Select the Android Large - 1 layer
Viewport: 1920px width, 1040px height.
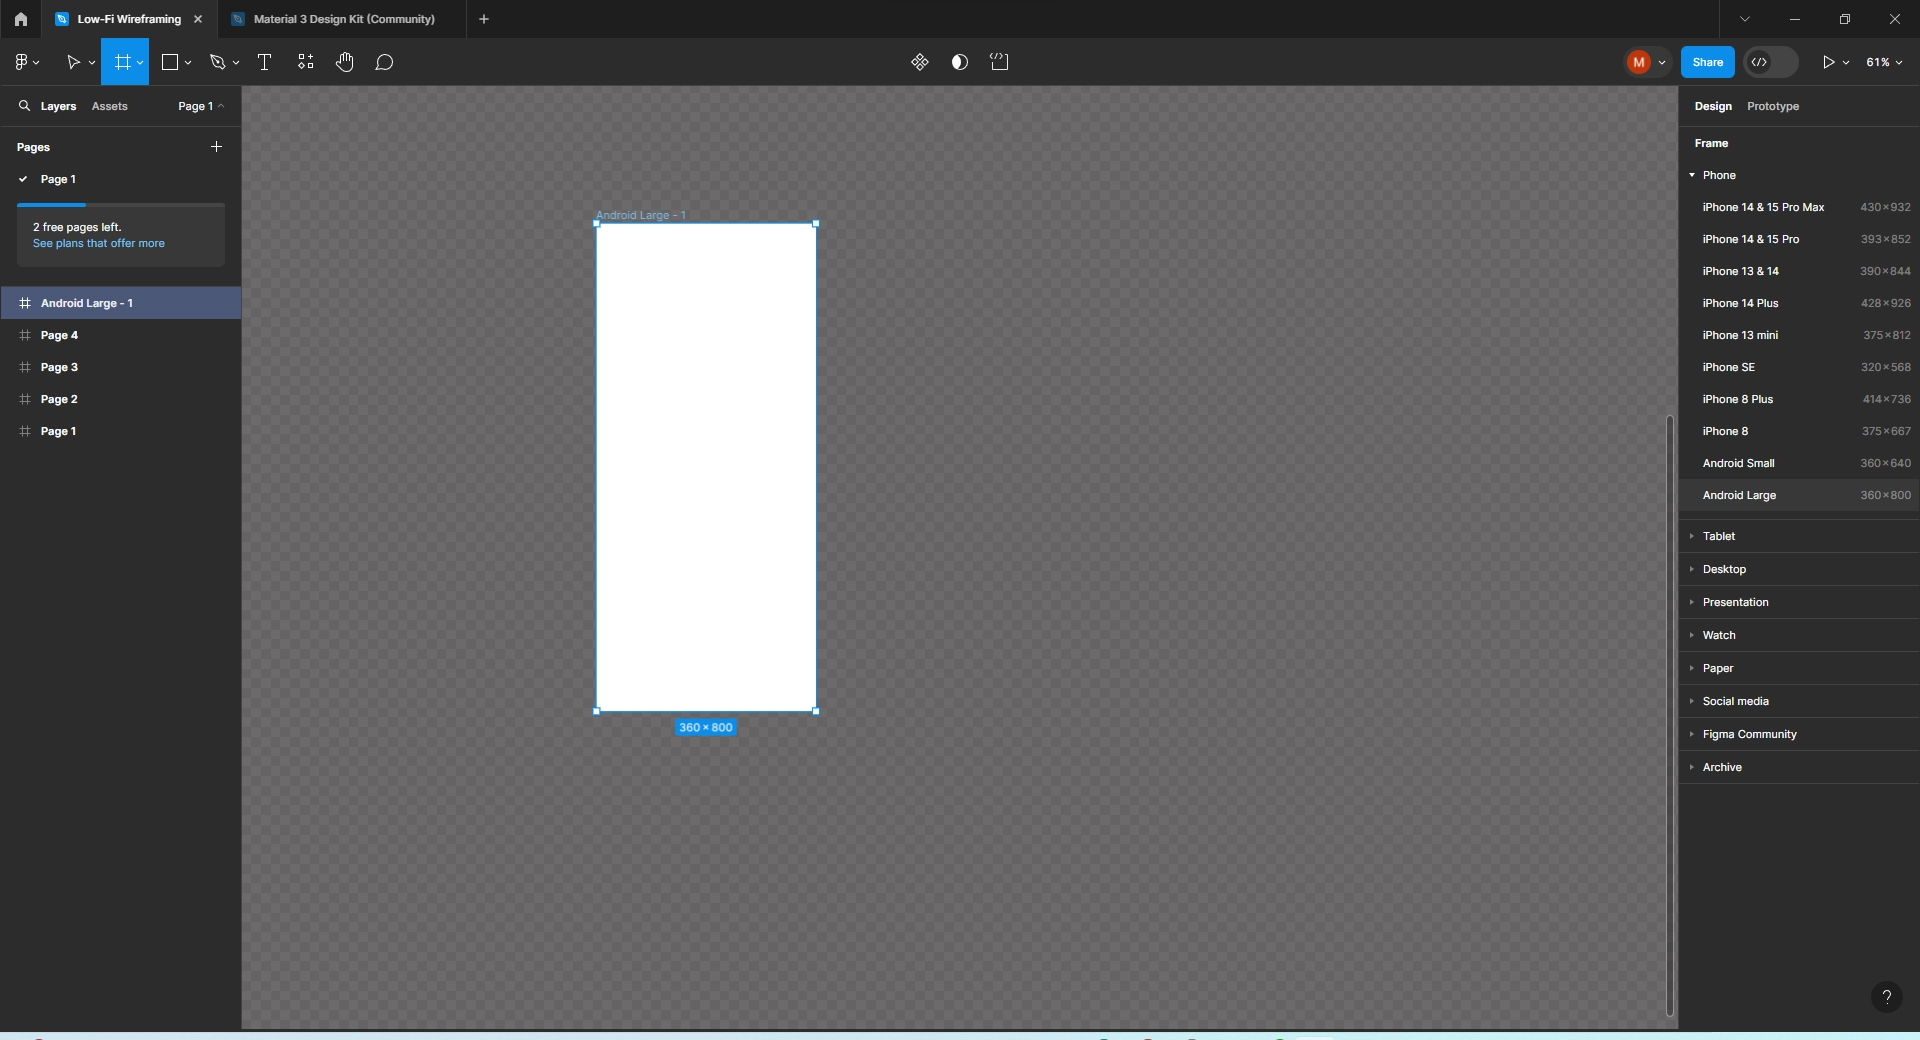coord(120,303)
